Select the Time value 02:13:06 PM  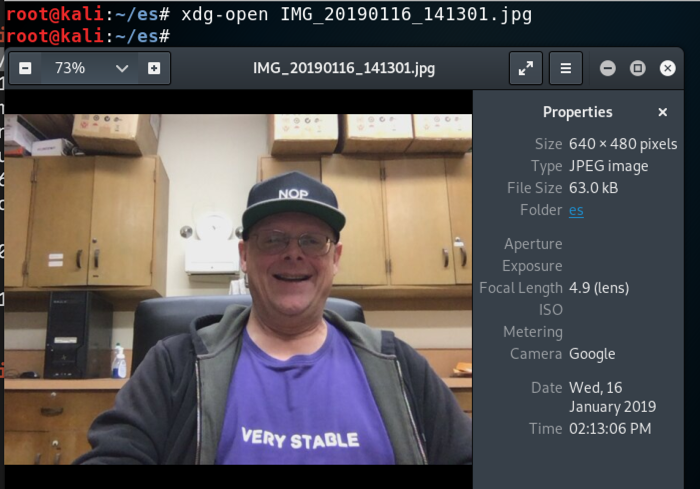pyautogui.click(x=610, y=429)
